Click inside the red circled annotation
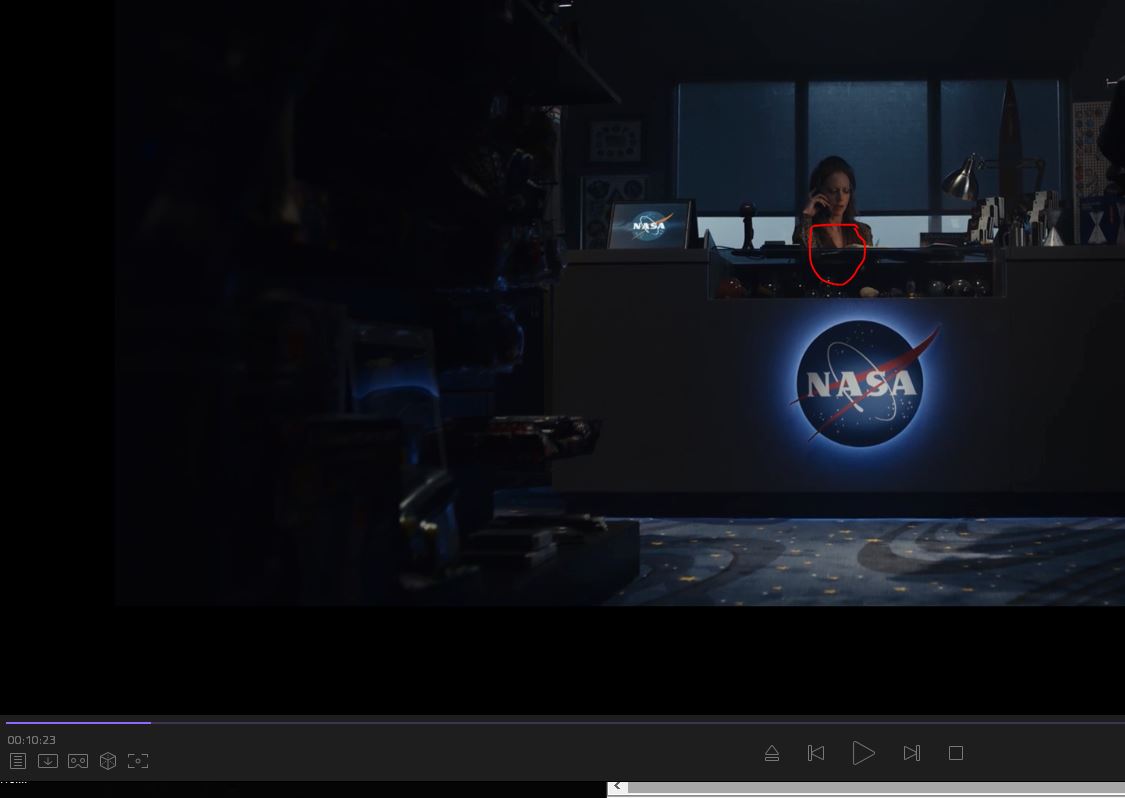Image resolution: width=1125 pixels, height=798 pixels. pyautogui.click(x=837, y=254)
